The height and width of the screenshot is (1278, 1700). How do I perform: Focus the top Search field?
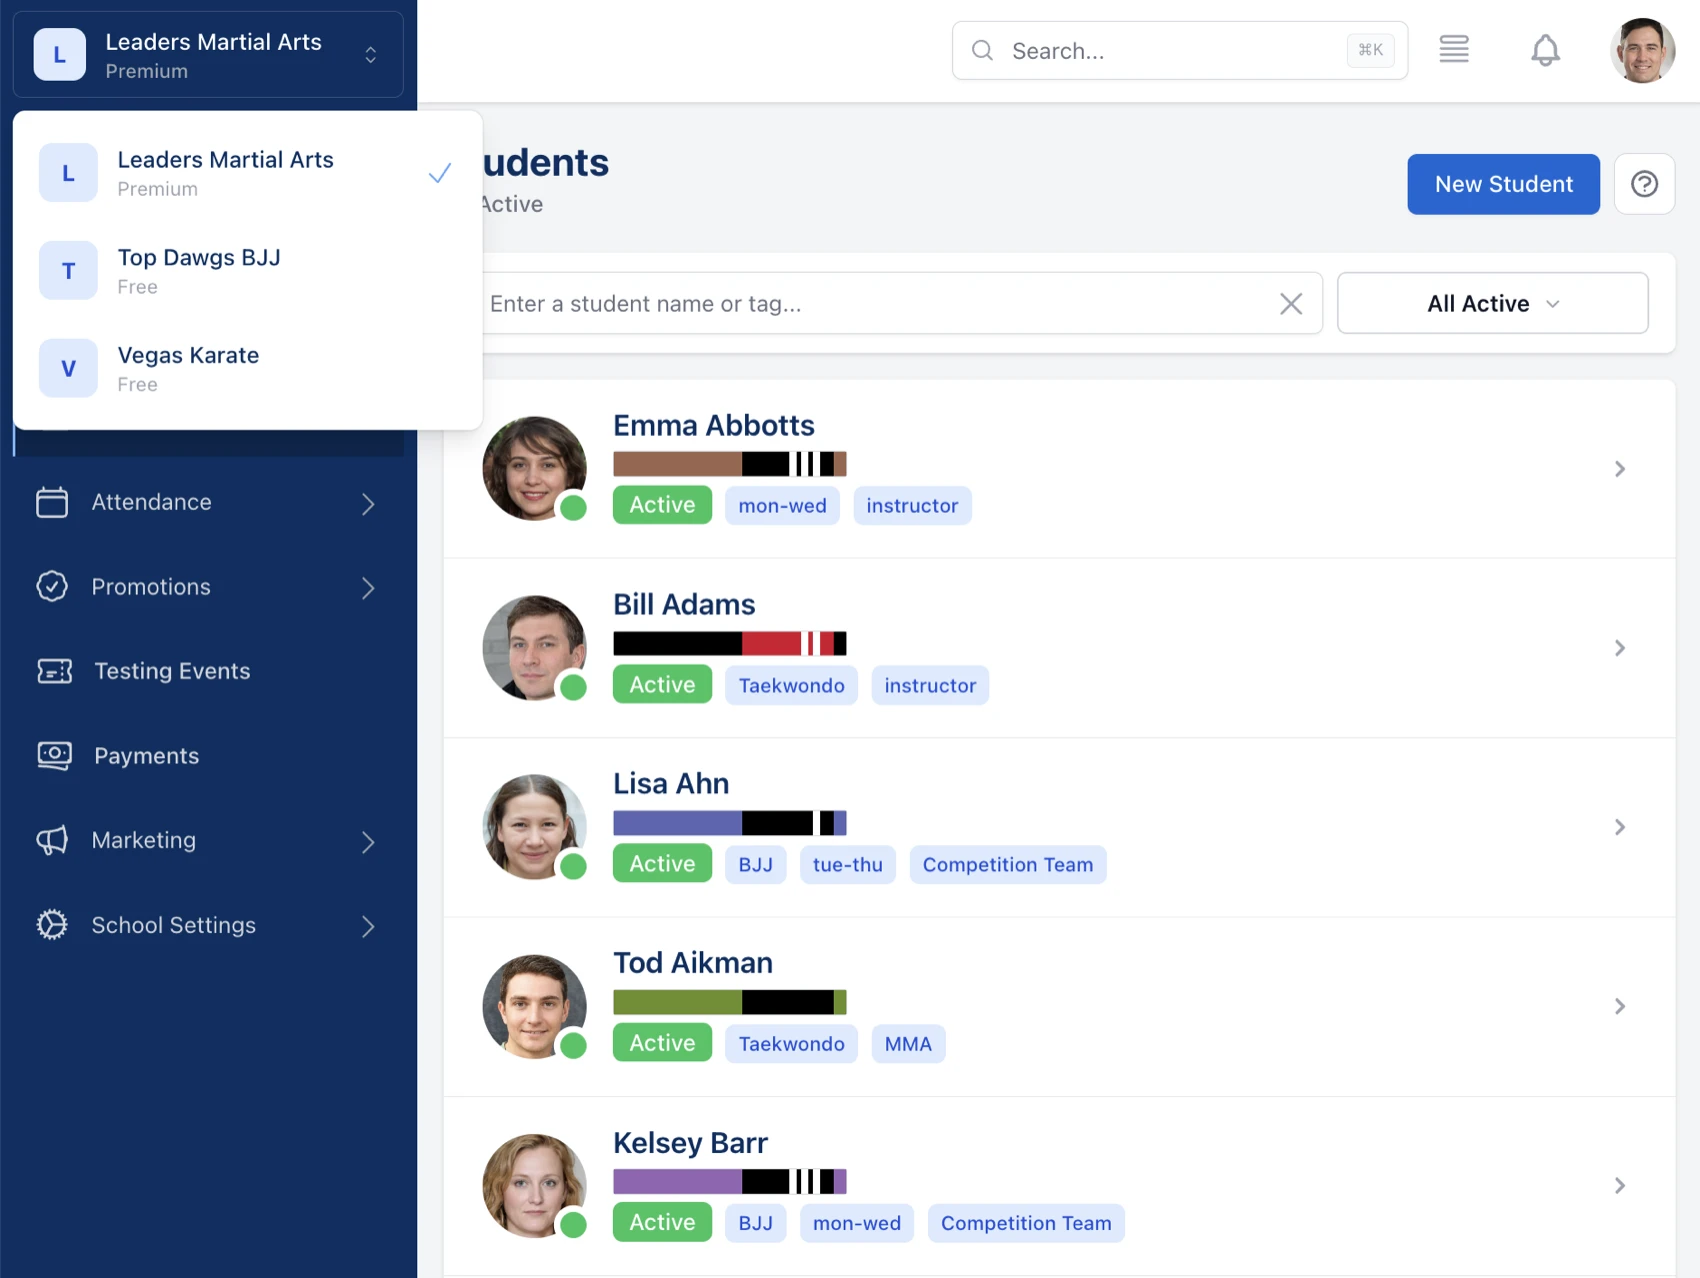click(x=1170, y=51)
